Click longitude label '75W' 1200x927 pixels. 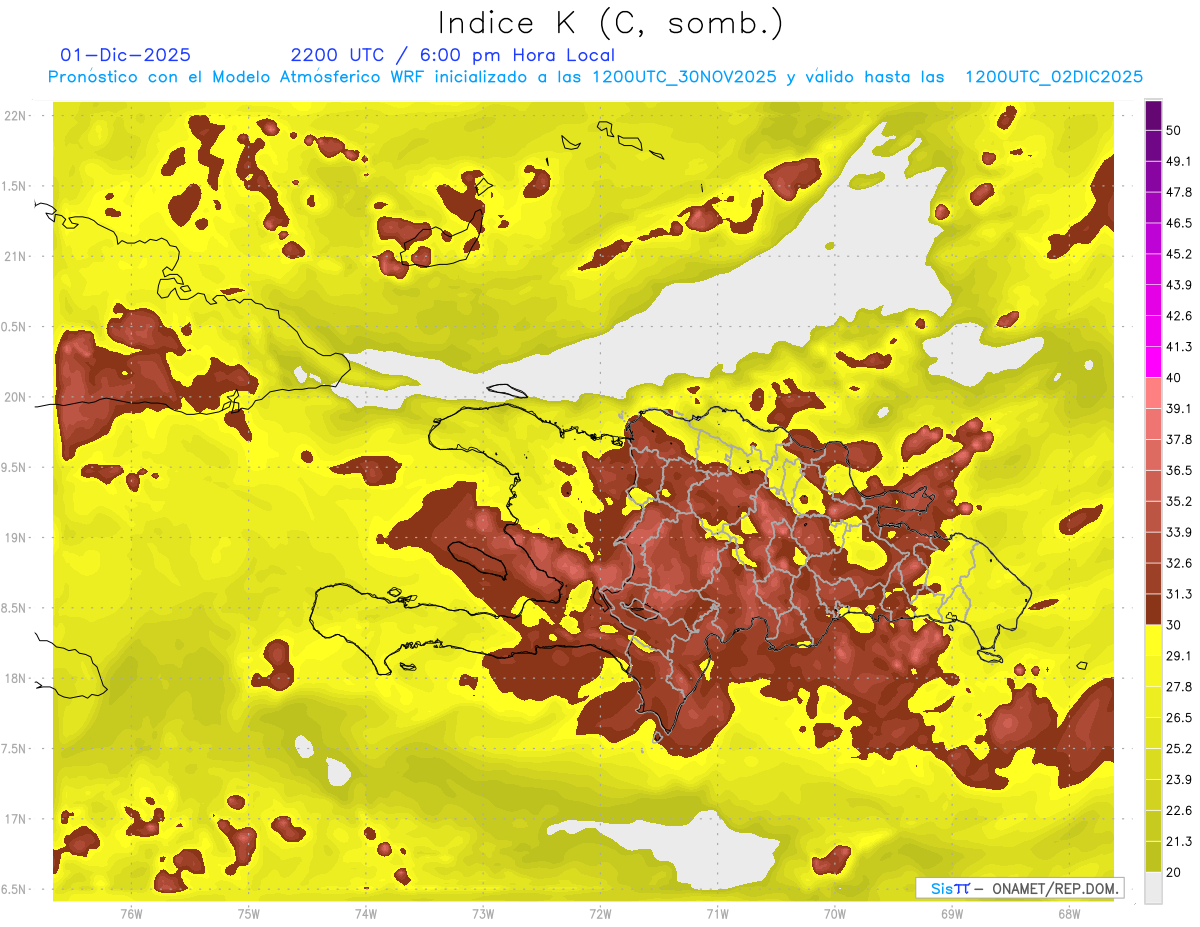[x=249, y=913]
